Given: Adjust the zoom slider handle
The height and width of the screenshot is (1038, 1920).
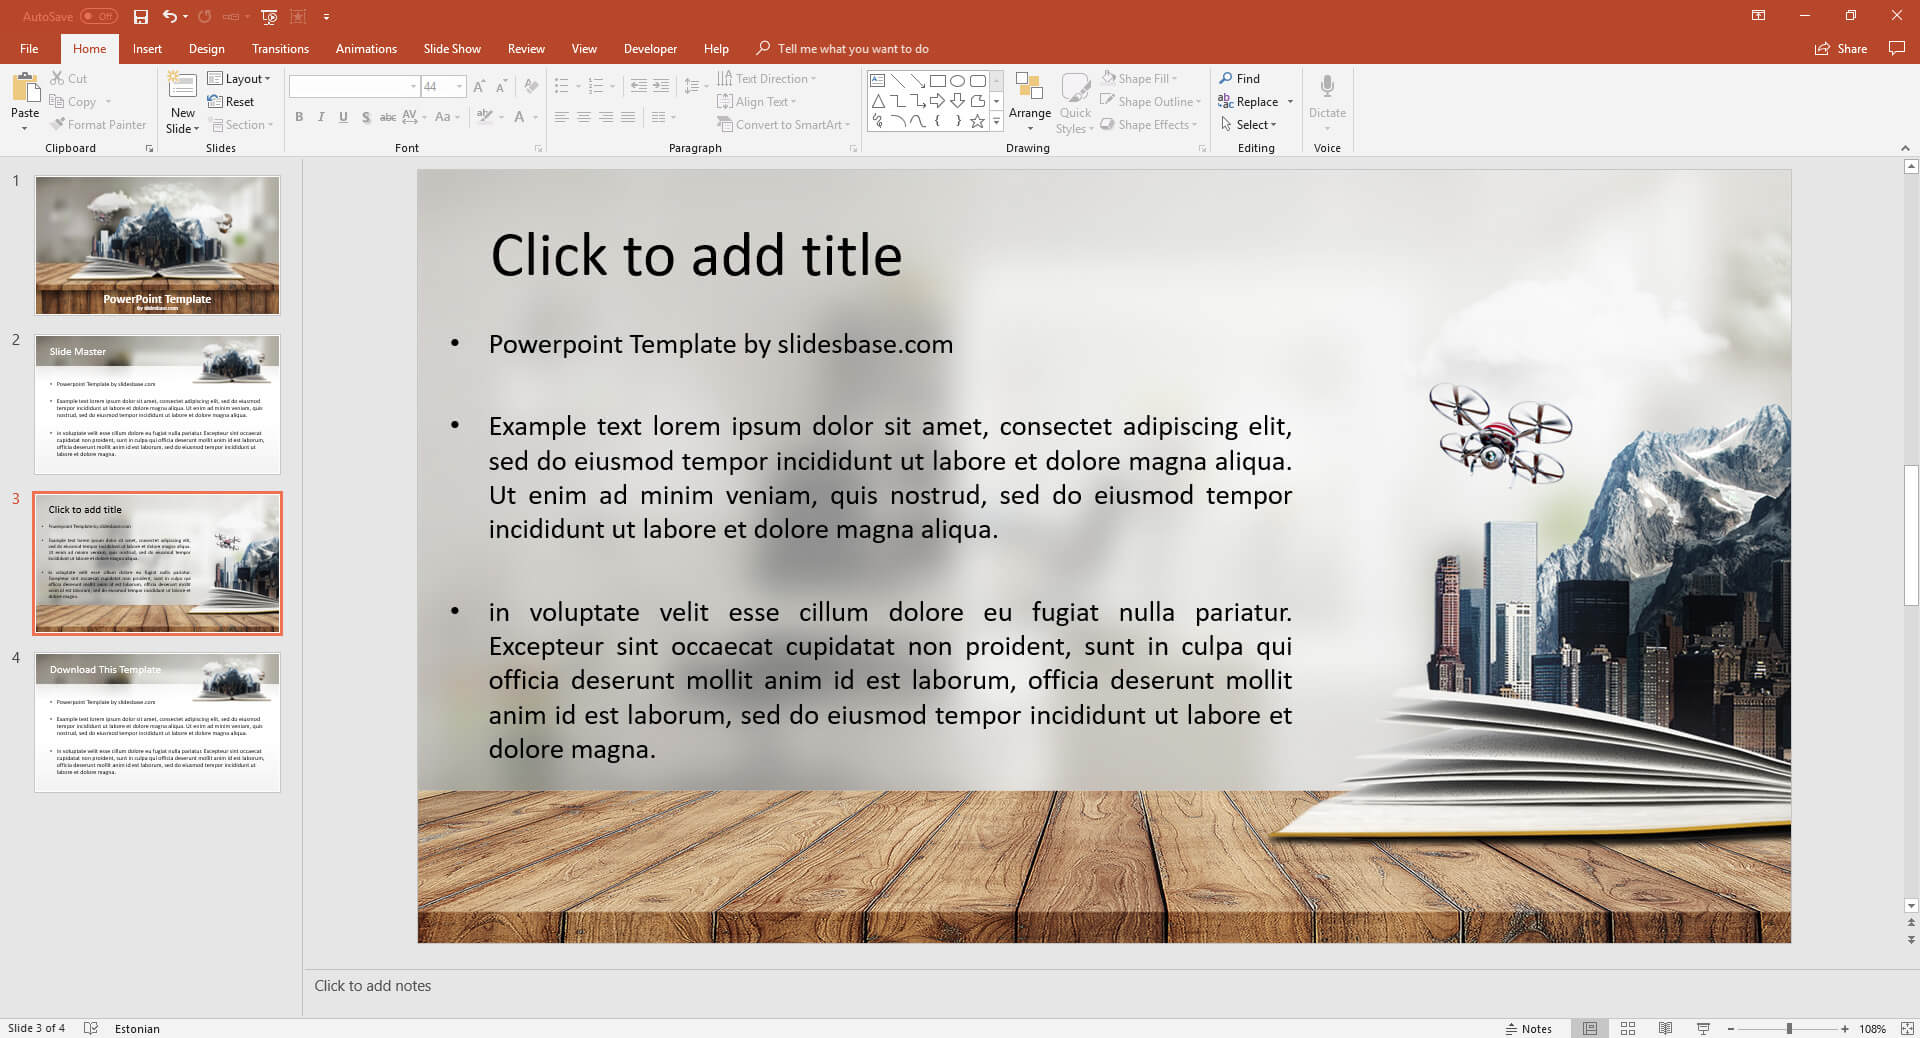Looking at the screenshot, I should (x=1789, y=1028).
